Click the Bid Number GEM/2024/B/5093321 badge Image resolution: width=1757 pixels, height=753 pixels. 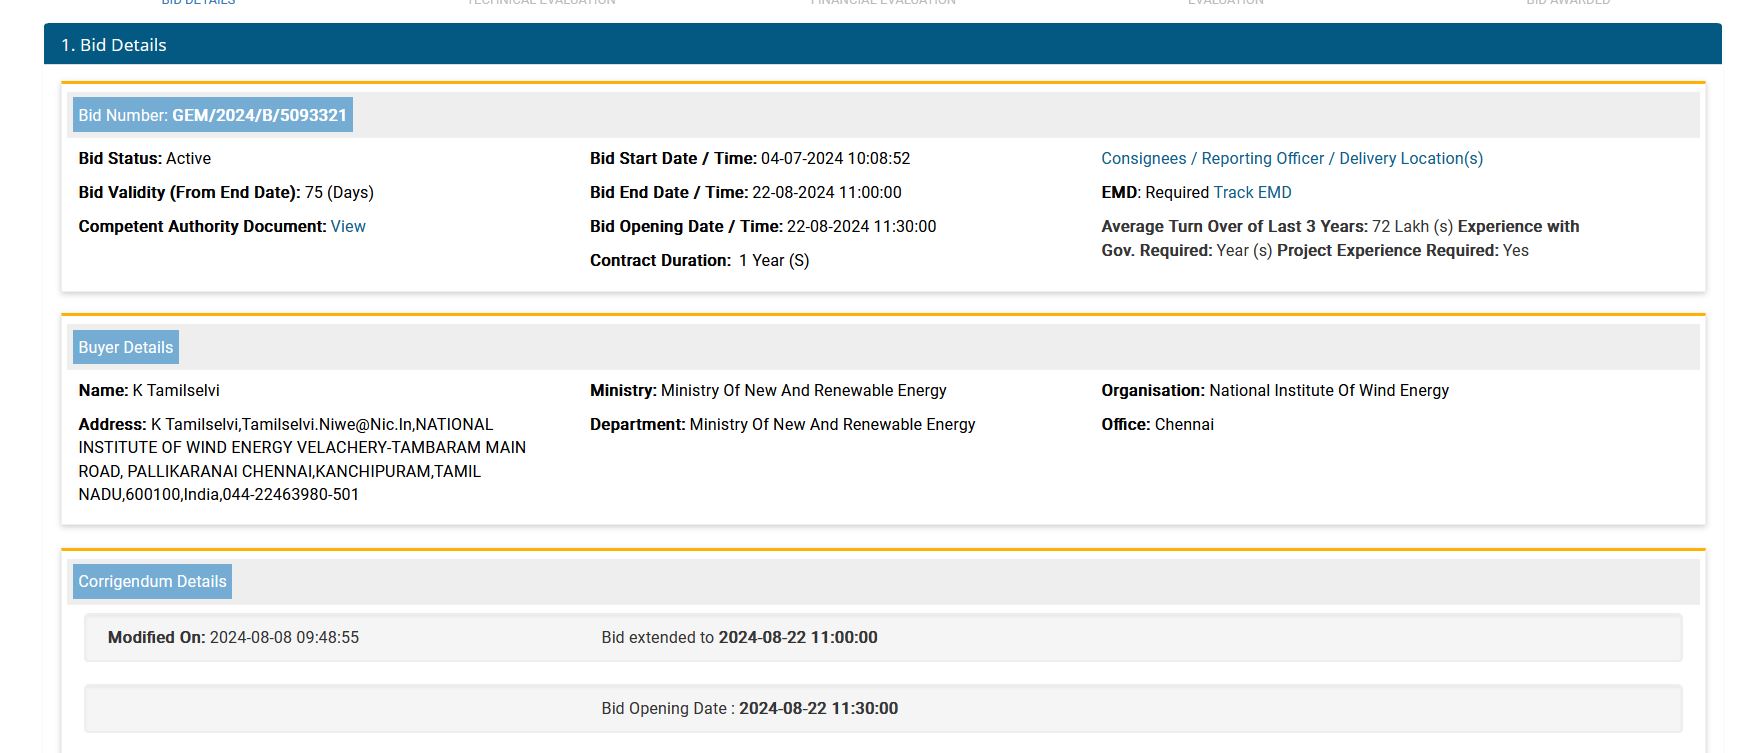[212, 115]
